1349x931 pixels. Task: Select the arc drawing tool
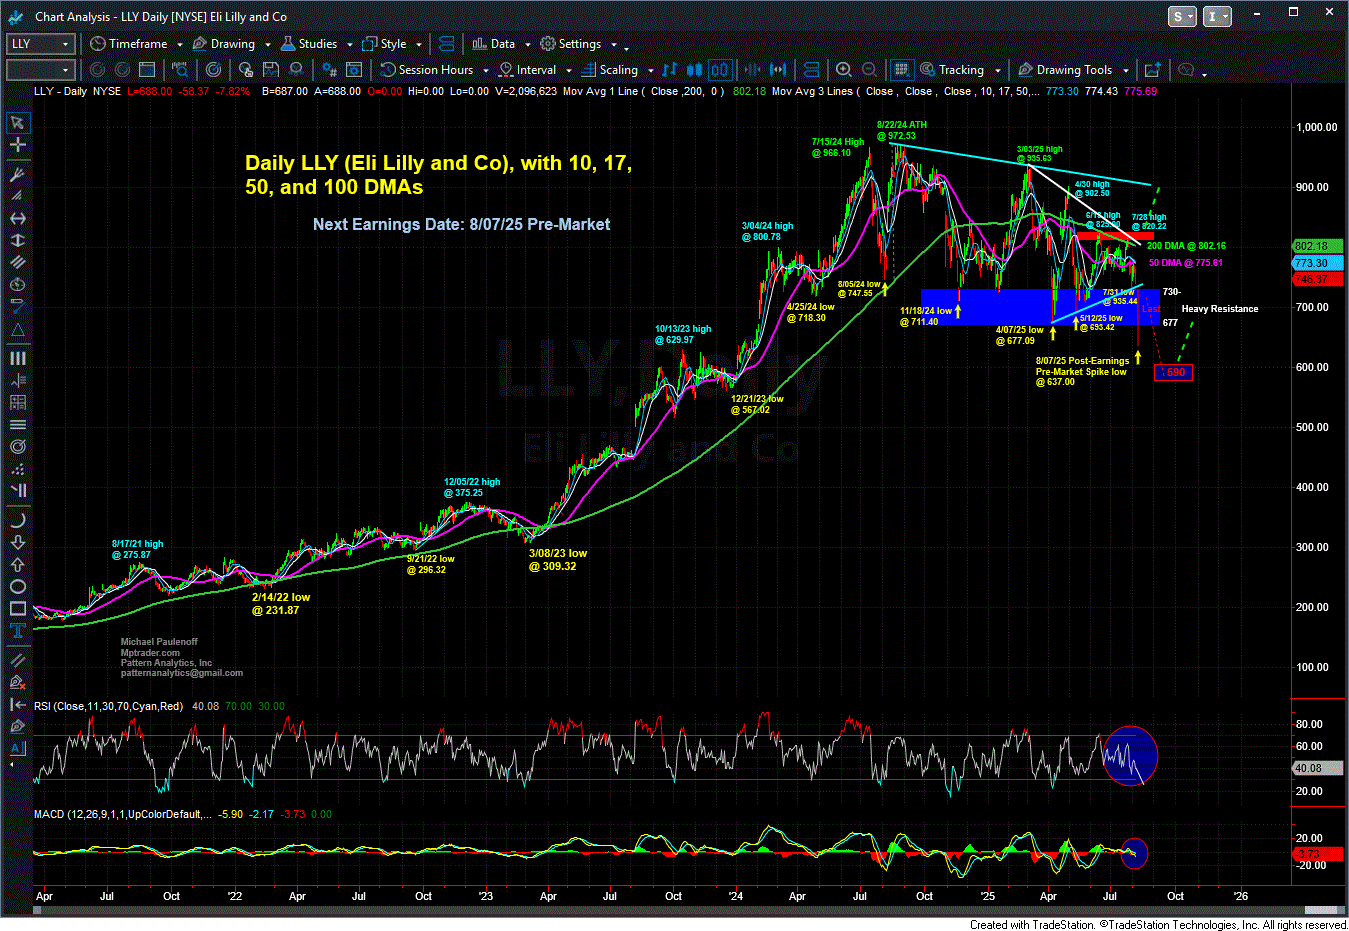18,520
